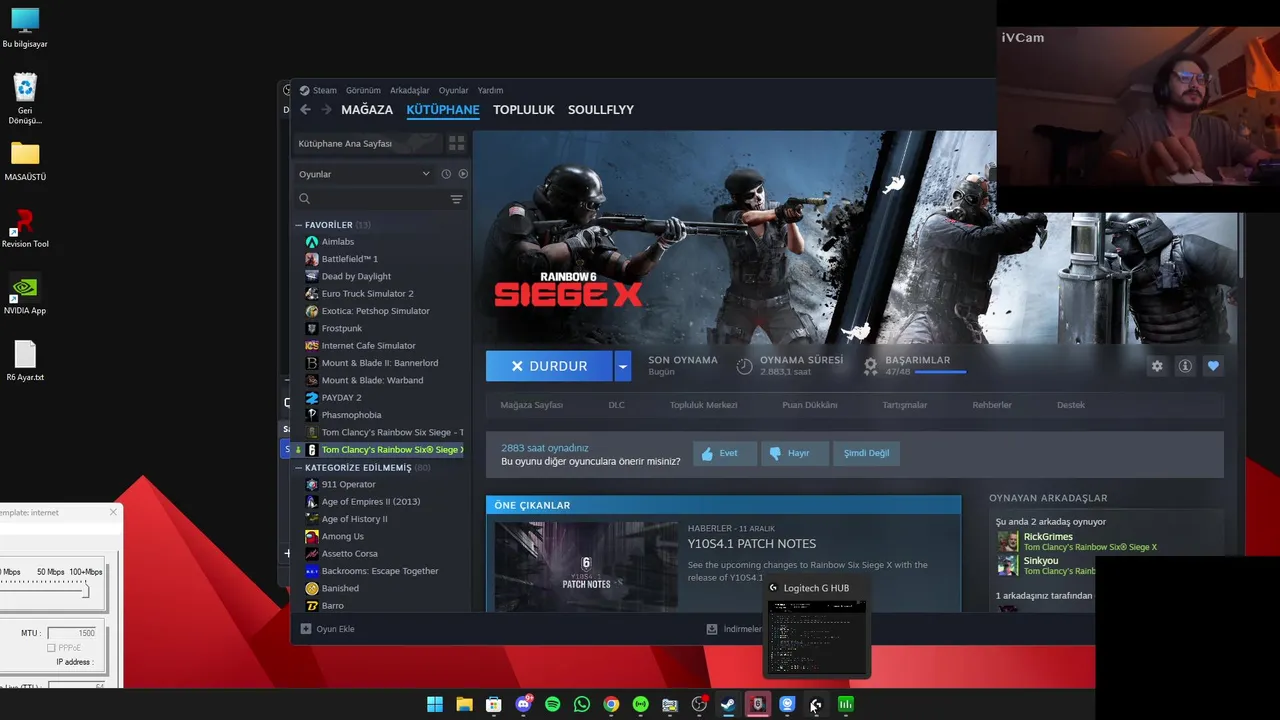Open the DLC tab link

point(616,405)
